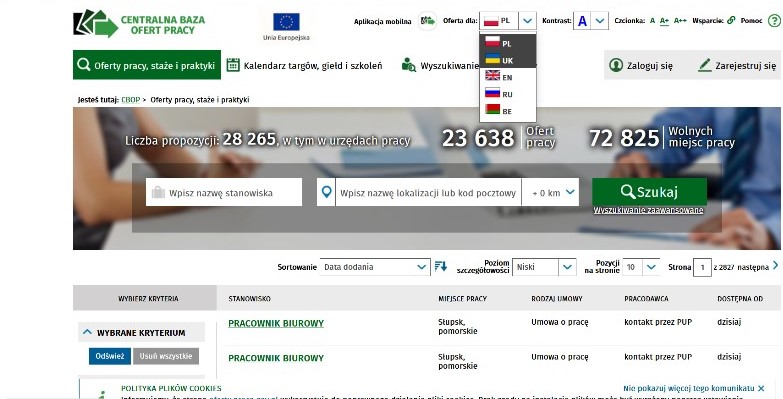Open Wyszukiwanie zaawansowane link
Image resolution: width=783 pixels, height=399 pixels.
648,210
